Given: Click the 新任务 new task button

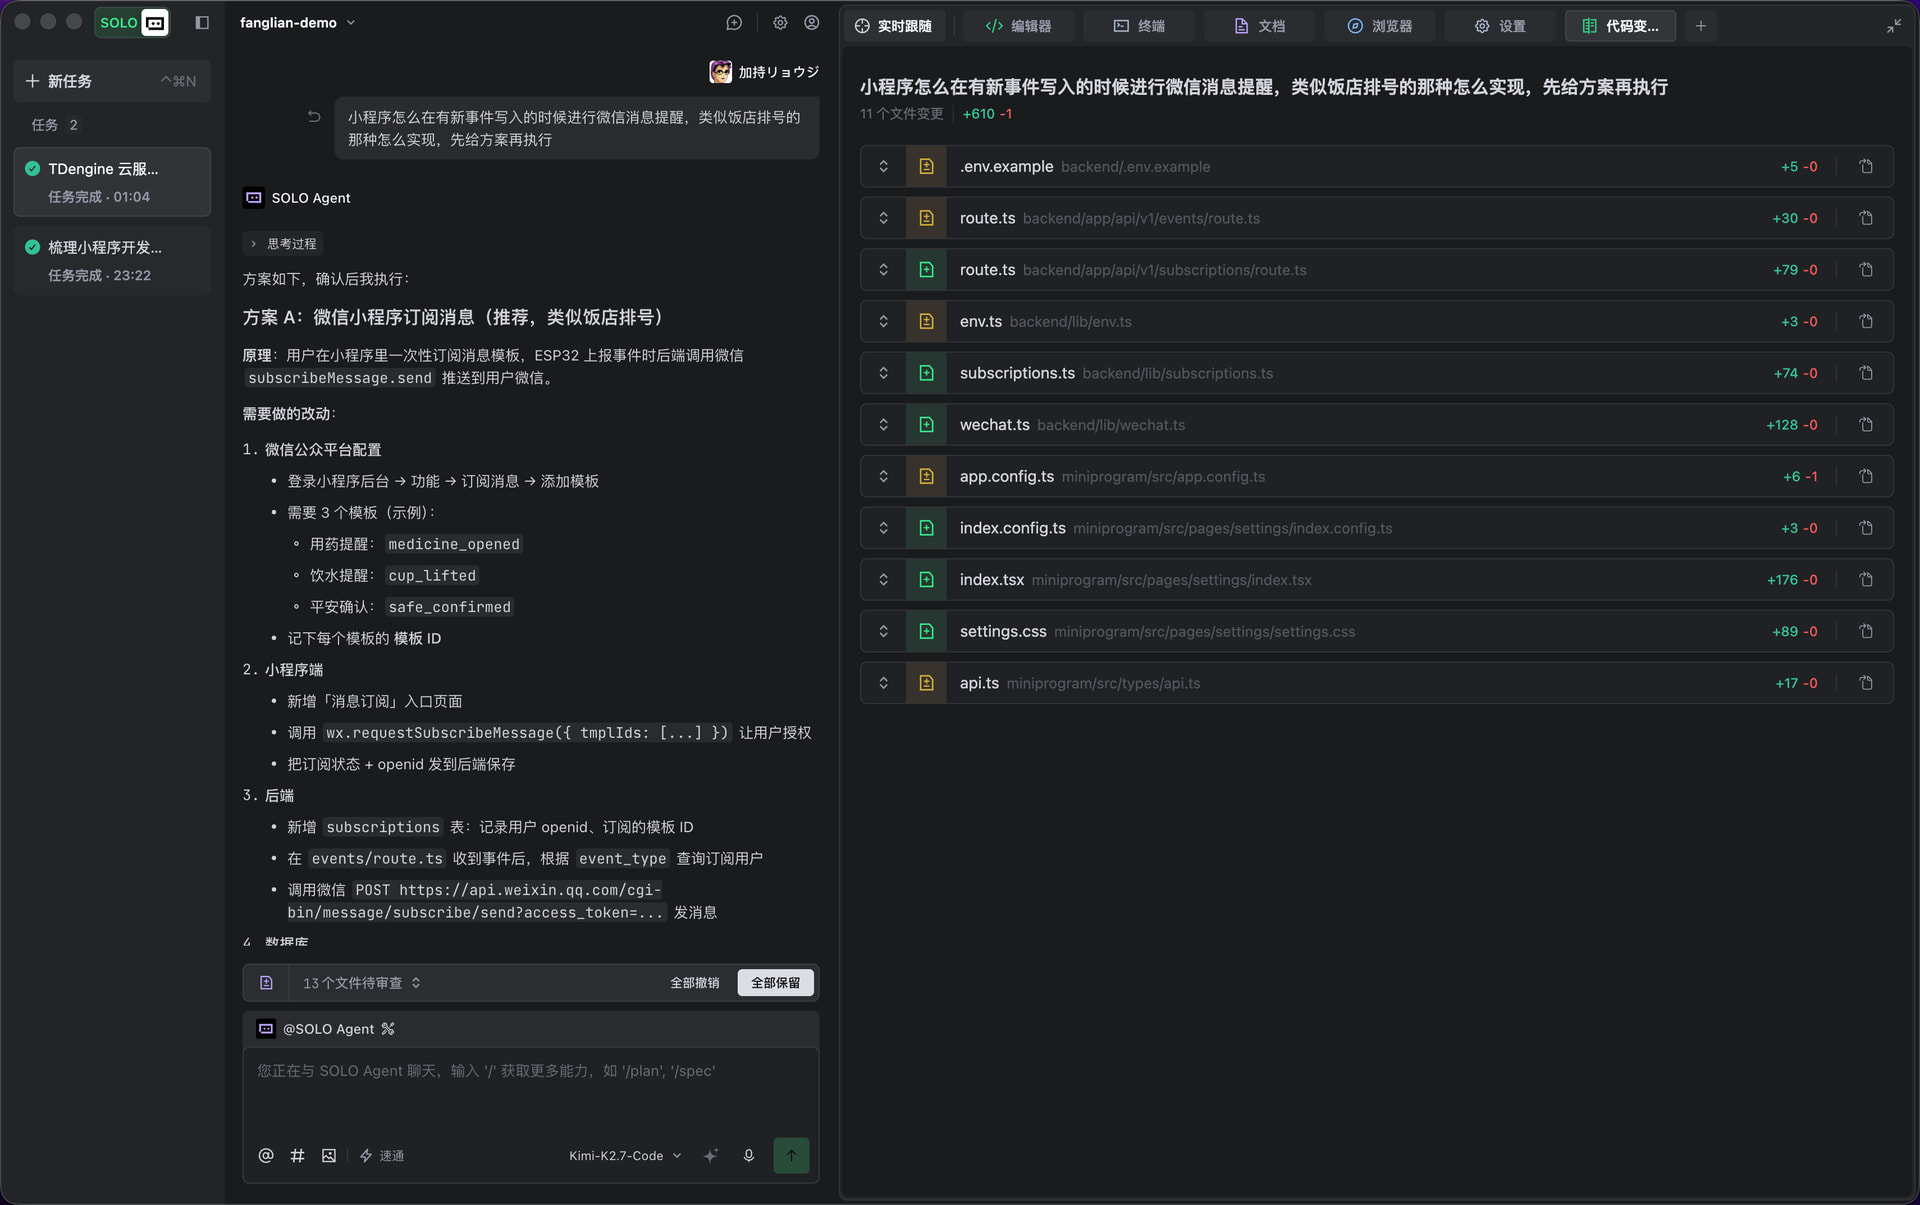Looking at the screenshot, I should 112,81.
